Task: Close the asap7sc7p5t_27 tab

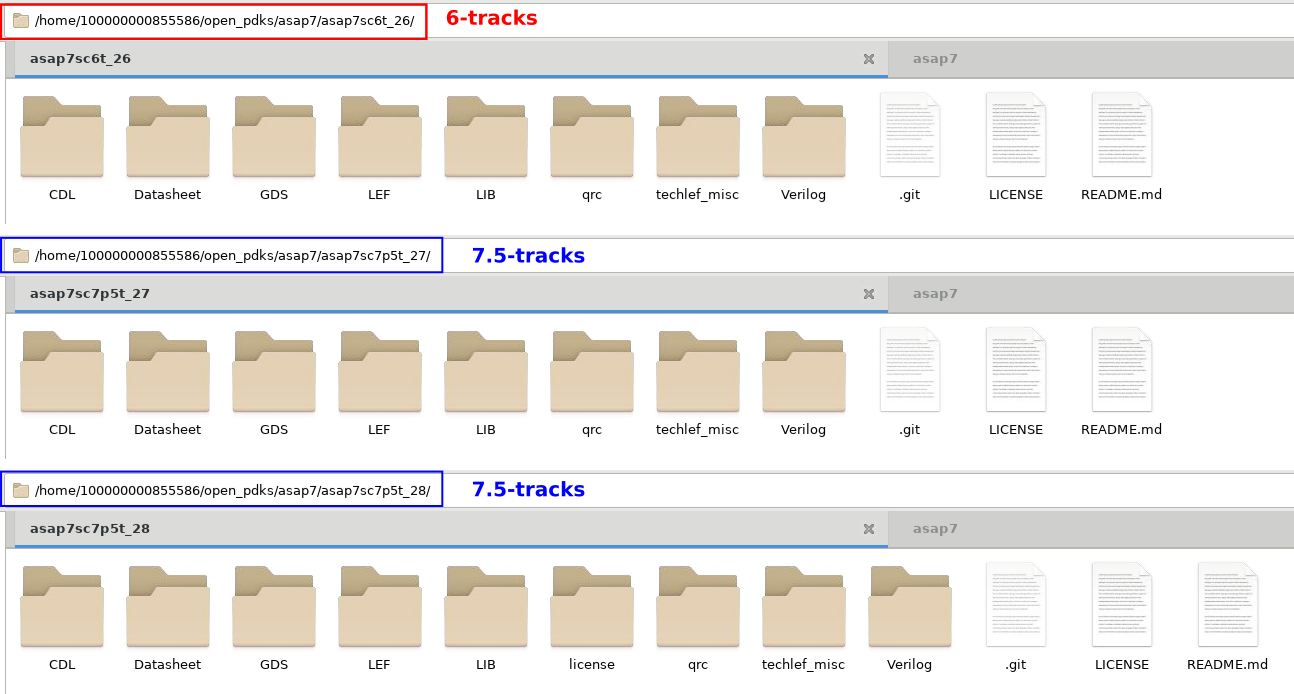Action: [869, 294]
